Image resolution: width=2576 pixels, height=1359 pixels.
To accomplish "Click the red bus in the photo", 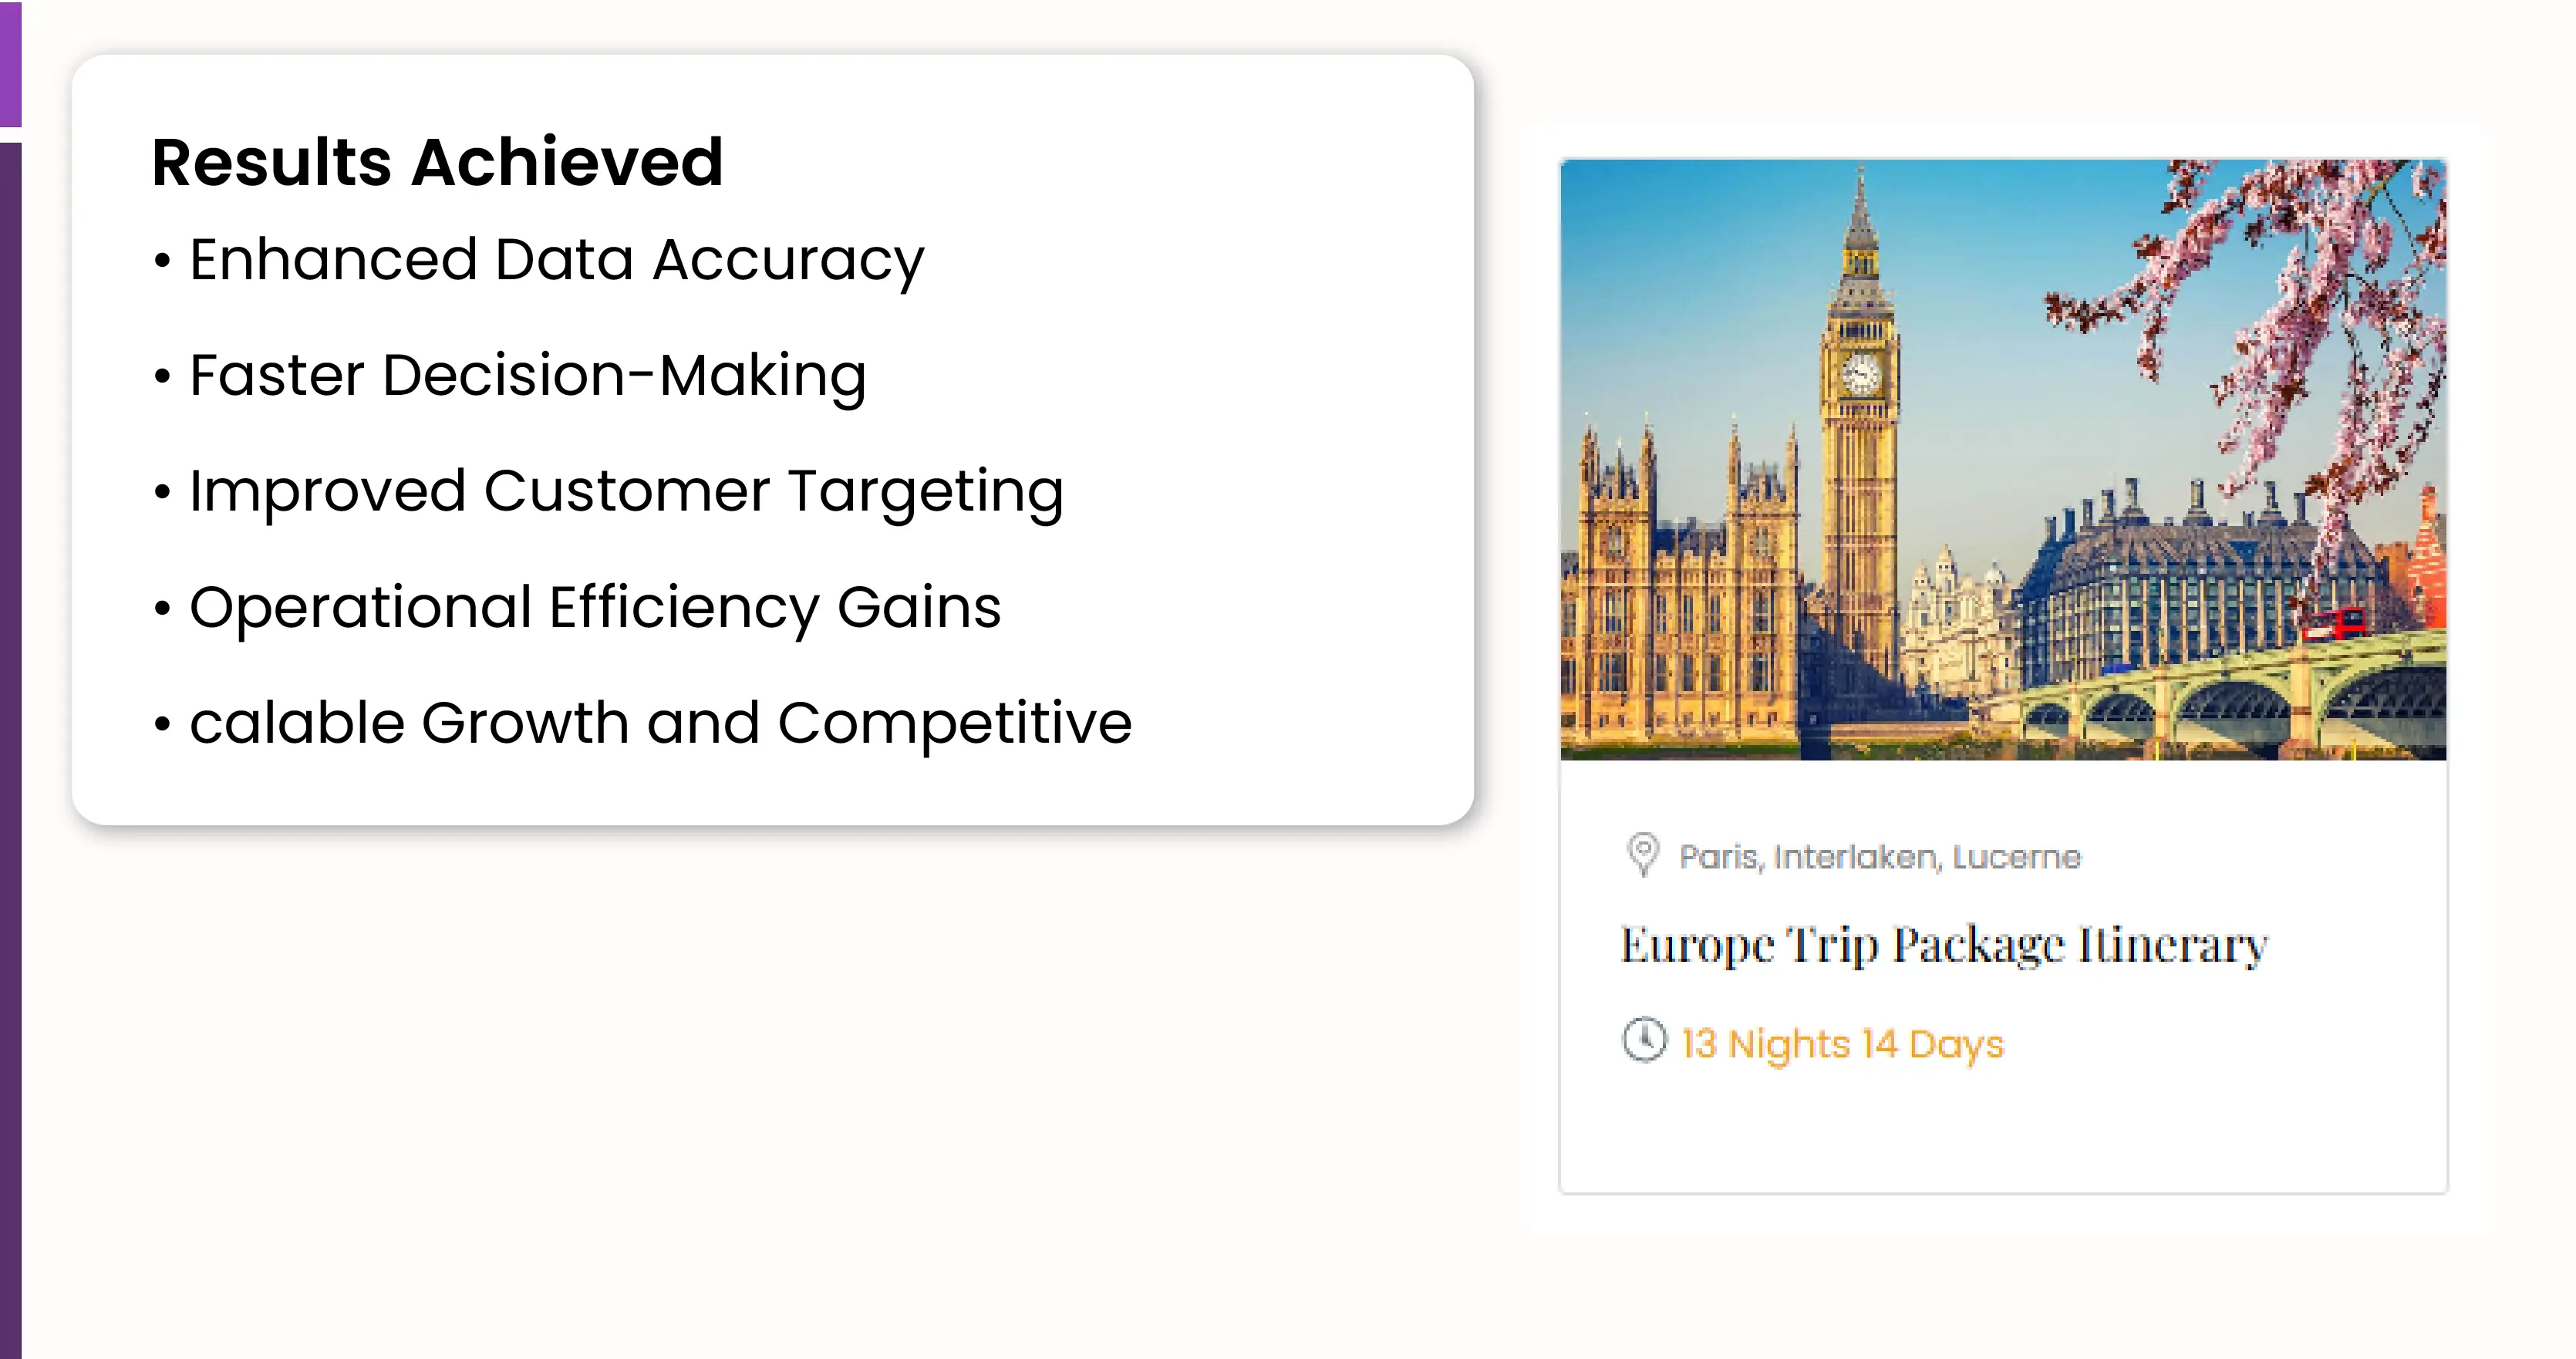I will point(2334,624).
